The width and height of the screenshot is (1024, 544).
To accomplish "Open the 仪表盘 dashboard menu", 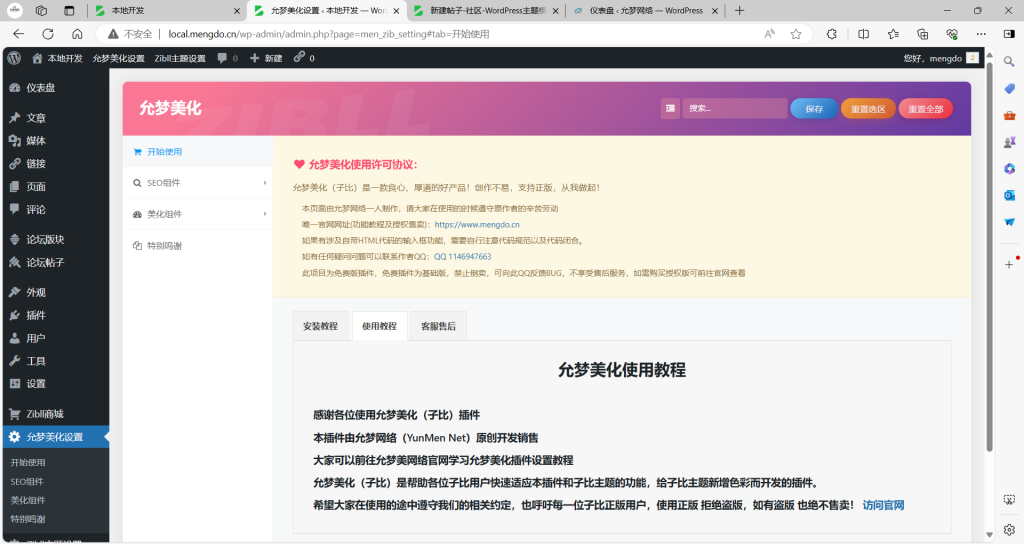I will coord(40,88).
